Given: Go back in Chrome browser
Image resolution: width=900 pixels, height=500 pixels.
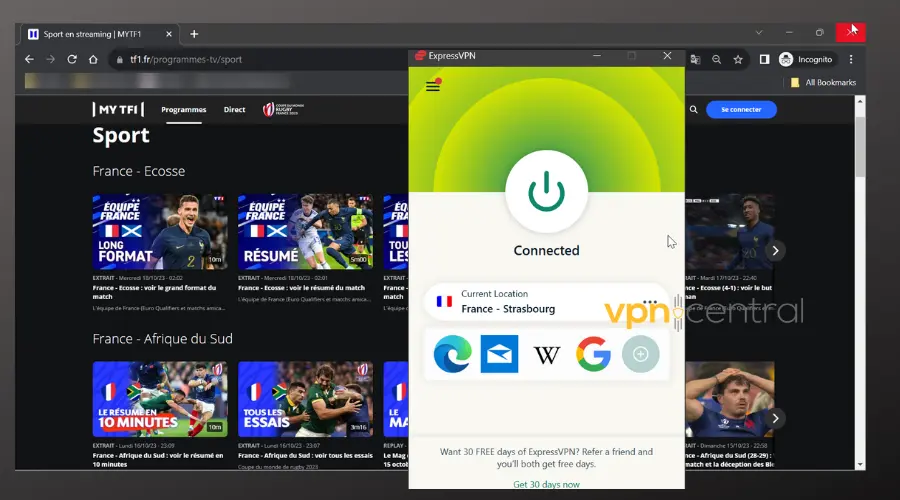Looking at the screenshot, I should 29,59.
